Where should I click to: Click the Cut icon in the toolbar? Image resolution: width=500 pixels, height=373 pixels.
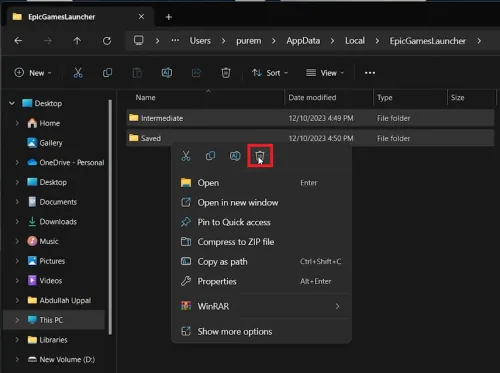pos(78,73)
